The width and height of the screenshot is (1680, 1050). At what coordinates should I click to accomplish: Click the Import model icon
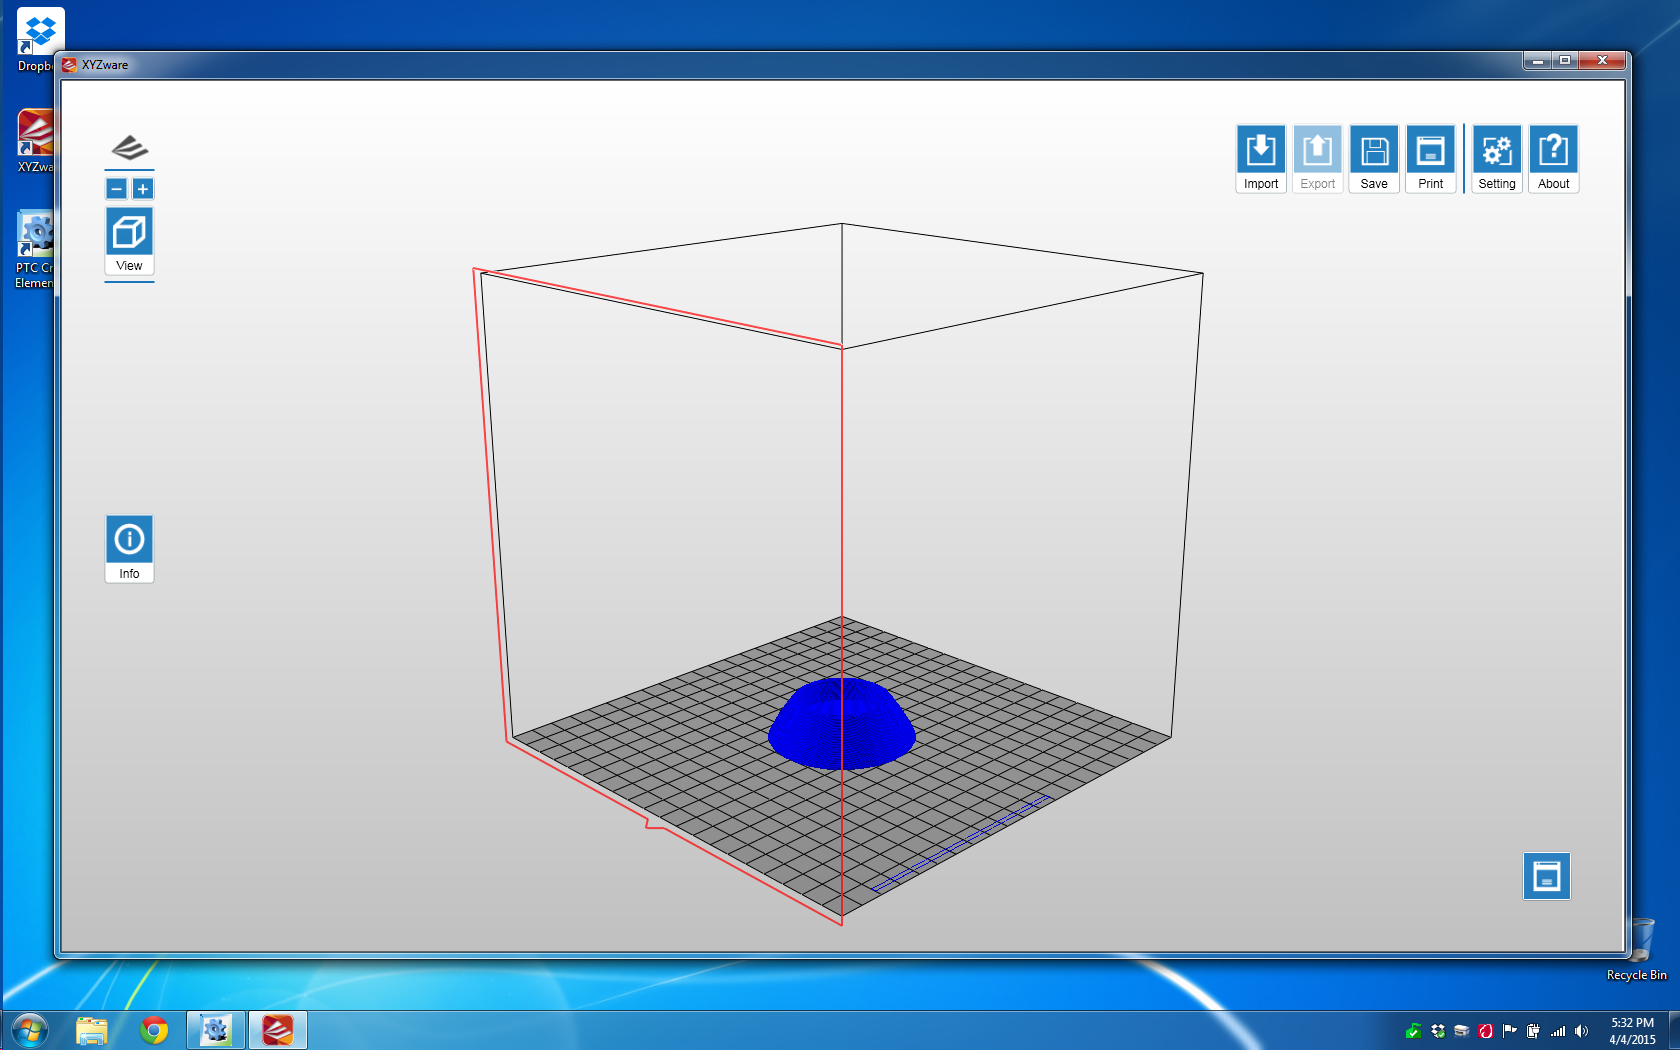click(x=1260, y=158)
